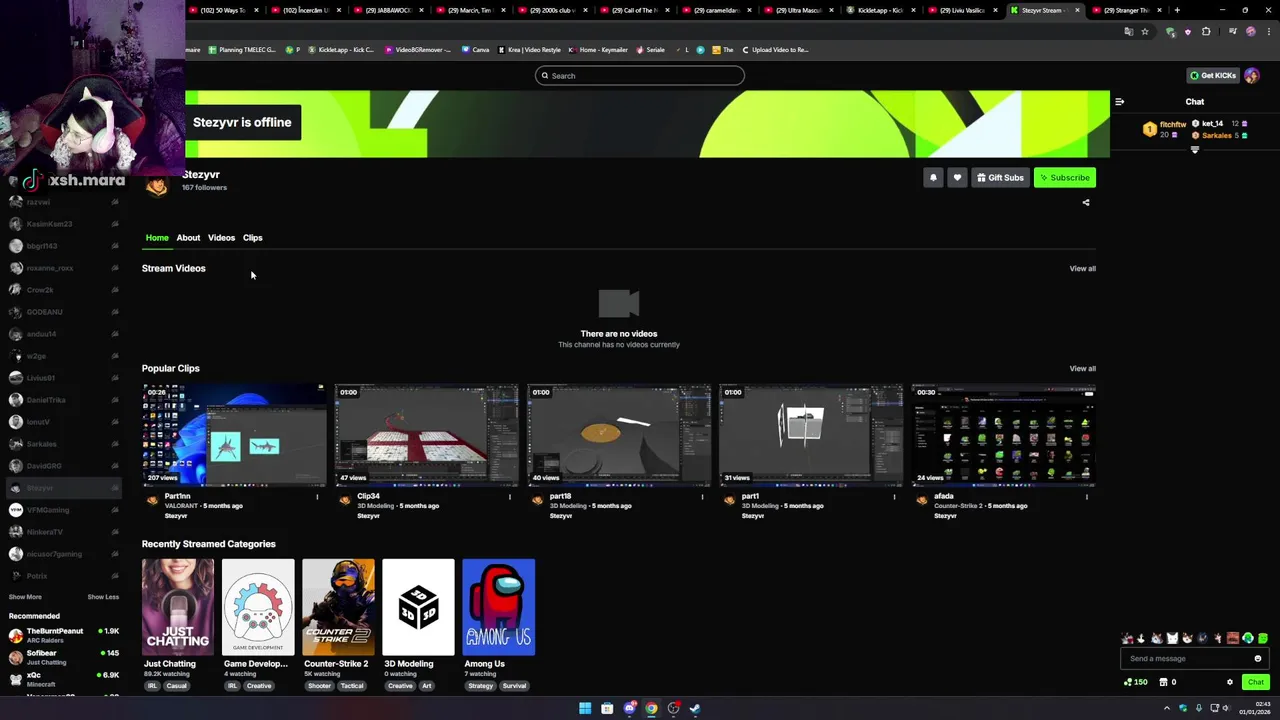Open the Chrome three-dot menu
1280x720 pixels.
point(1268,32)
